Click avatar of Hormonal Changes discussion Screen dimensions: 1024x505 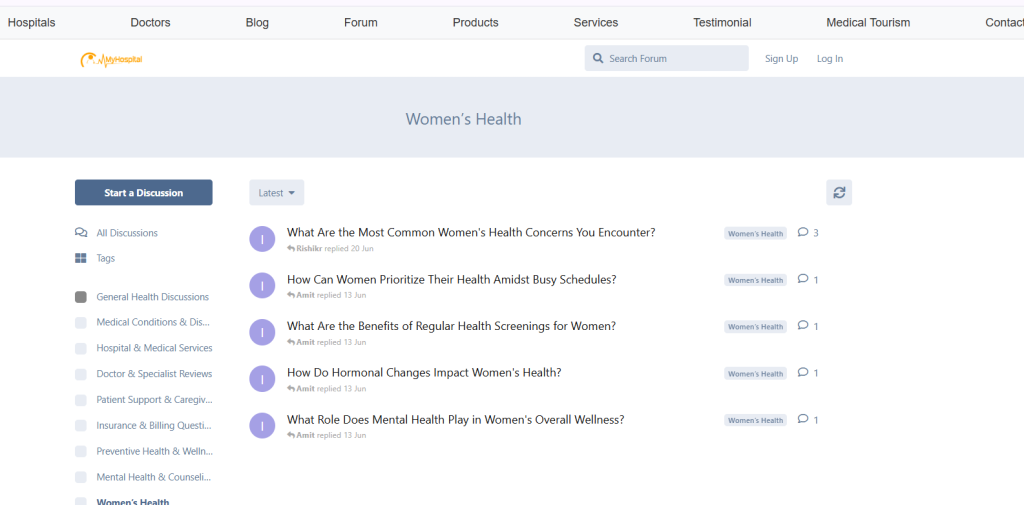pyautogui.click(x=262, y=379)
